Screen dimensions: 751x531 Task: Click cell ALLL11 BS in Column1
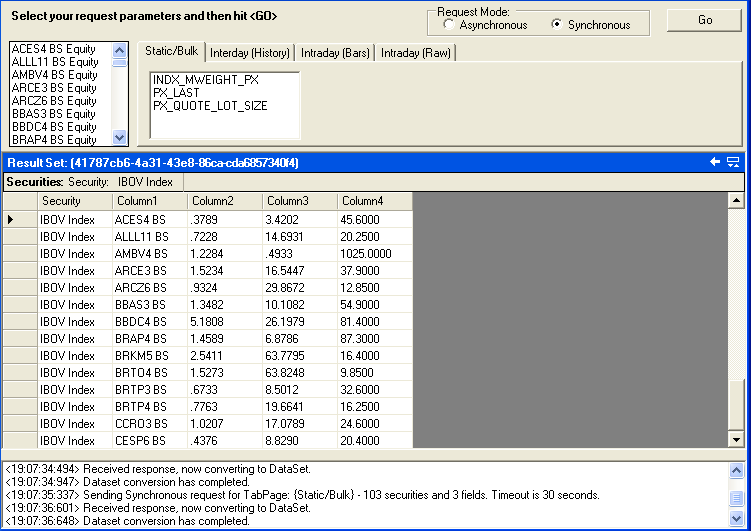150,237
